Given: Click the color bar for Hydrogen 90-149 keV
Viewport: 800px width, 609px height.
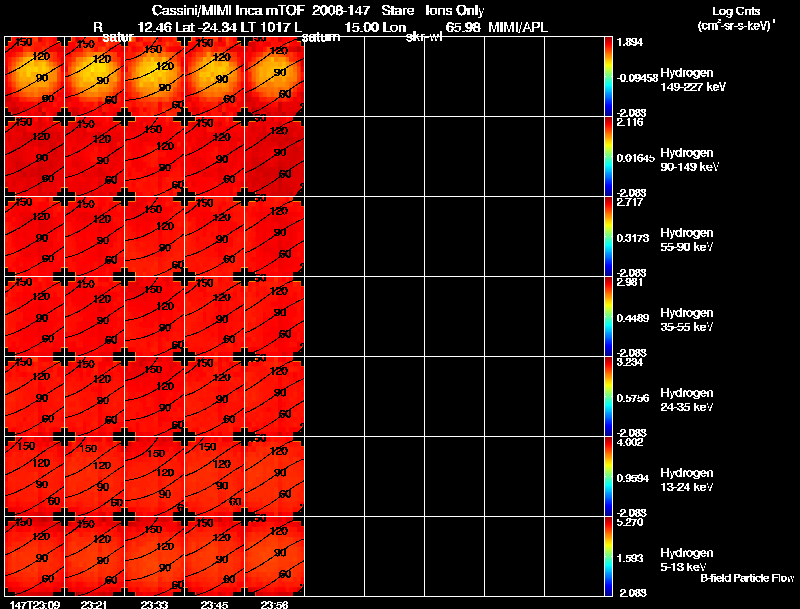Looking at the screenshot, I should (x=608, y=157).
